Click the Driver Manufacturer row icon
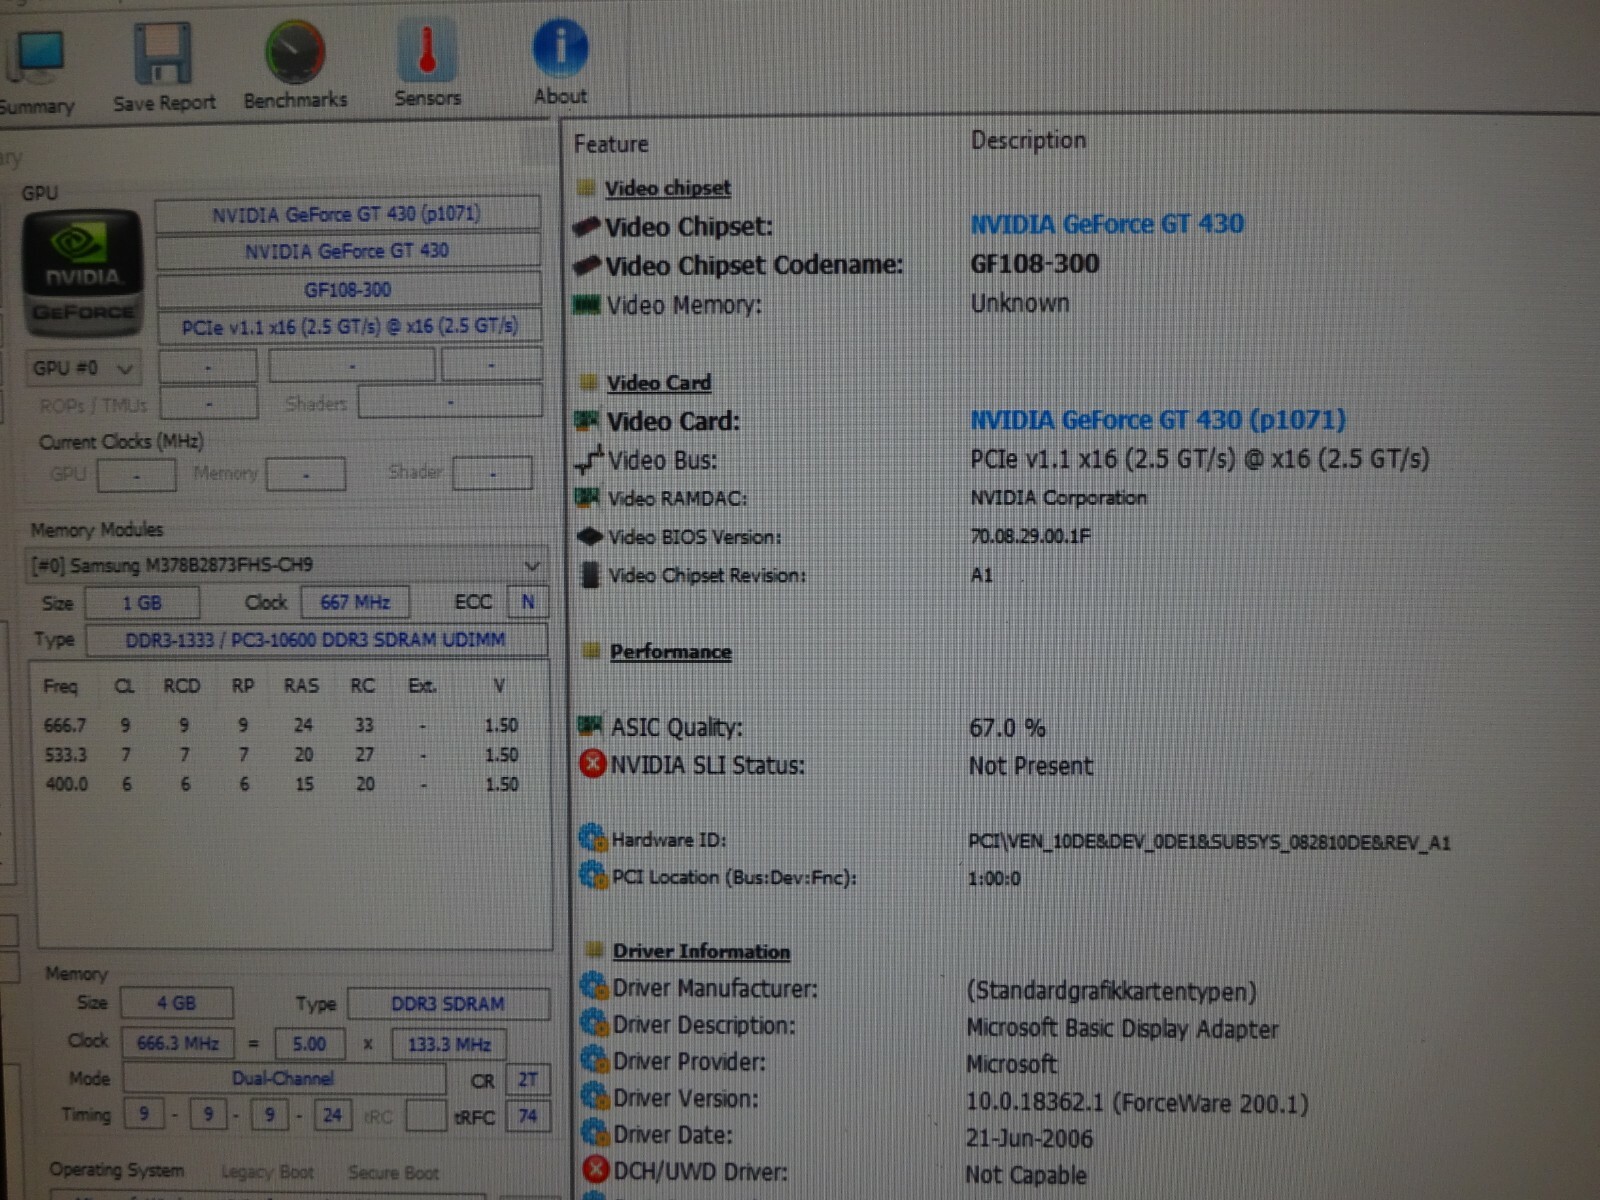This screenshot has height=1200, width=1600. 594,987
